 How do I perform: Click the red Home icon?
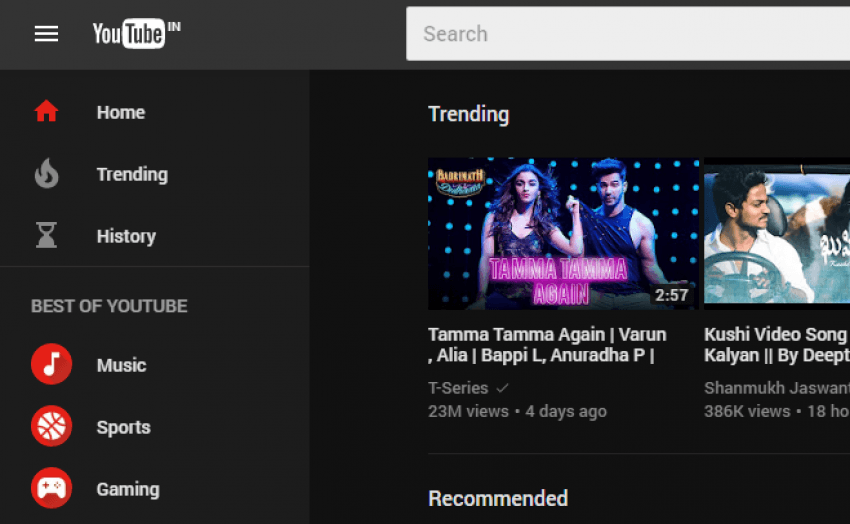(46, 112)
